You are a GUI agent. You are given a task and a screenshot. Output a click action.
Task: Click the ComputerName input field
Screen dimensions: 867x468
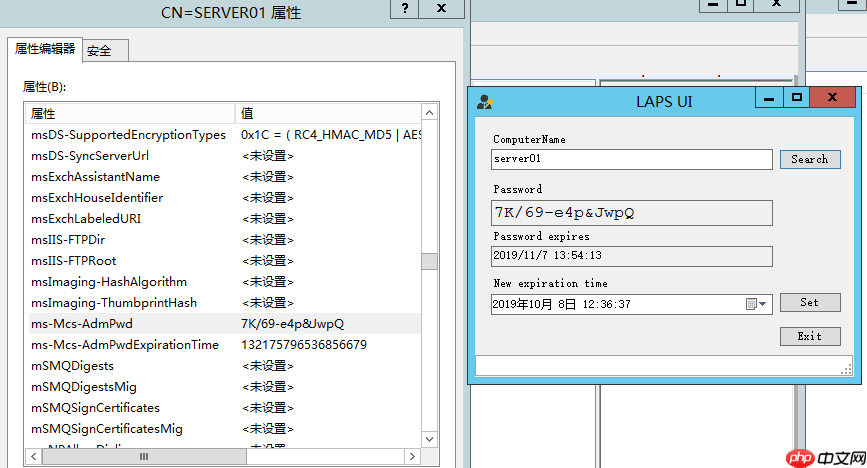click(631, 159)
